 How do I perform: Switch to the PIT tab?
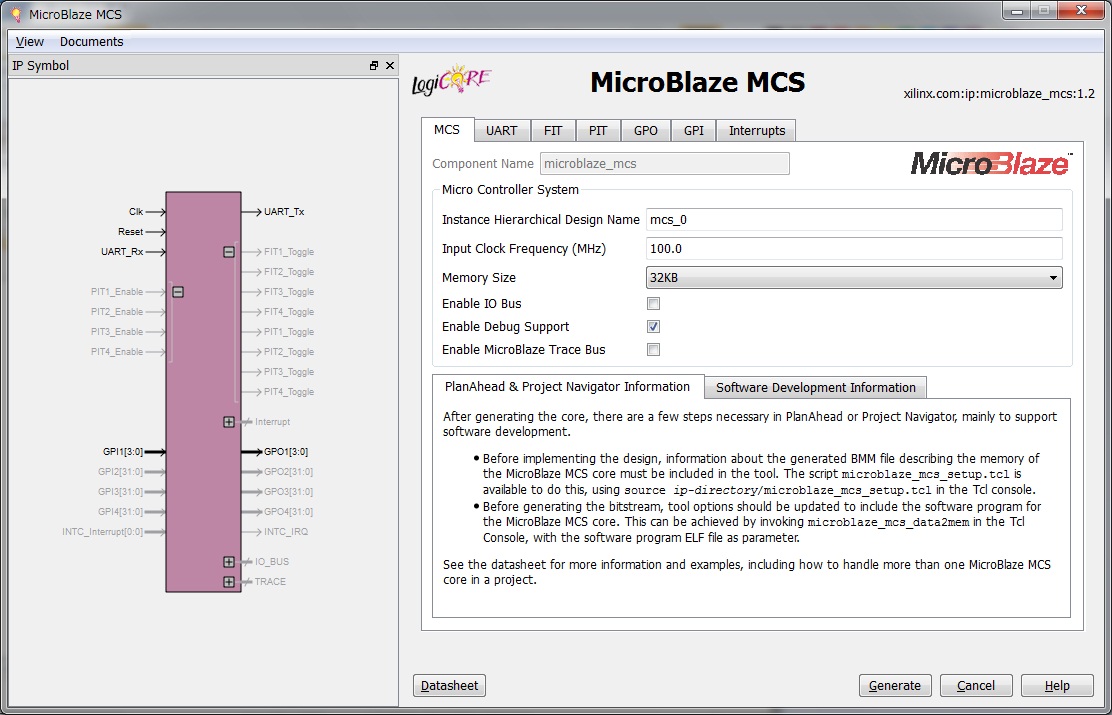click(599, 131)
